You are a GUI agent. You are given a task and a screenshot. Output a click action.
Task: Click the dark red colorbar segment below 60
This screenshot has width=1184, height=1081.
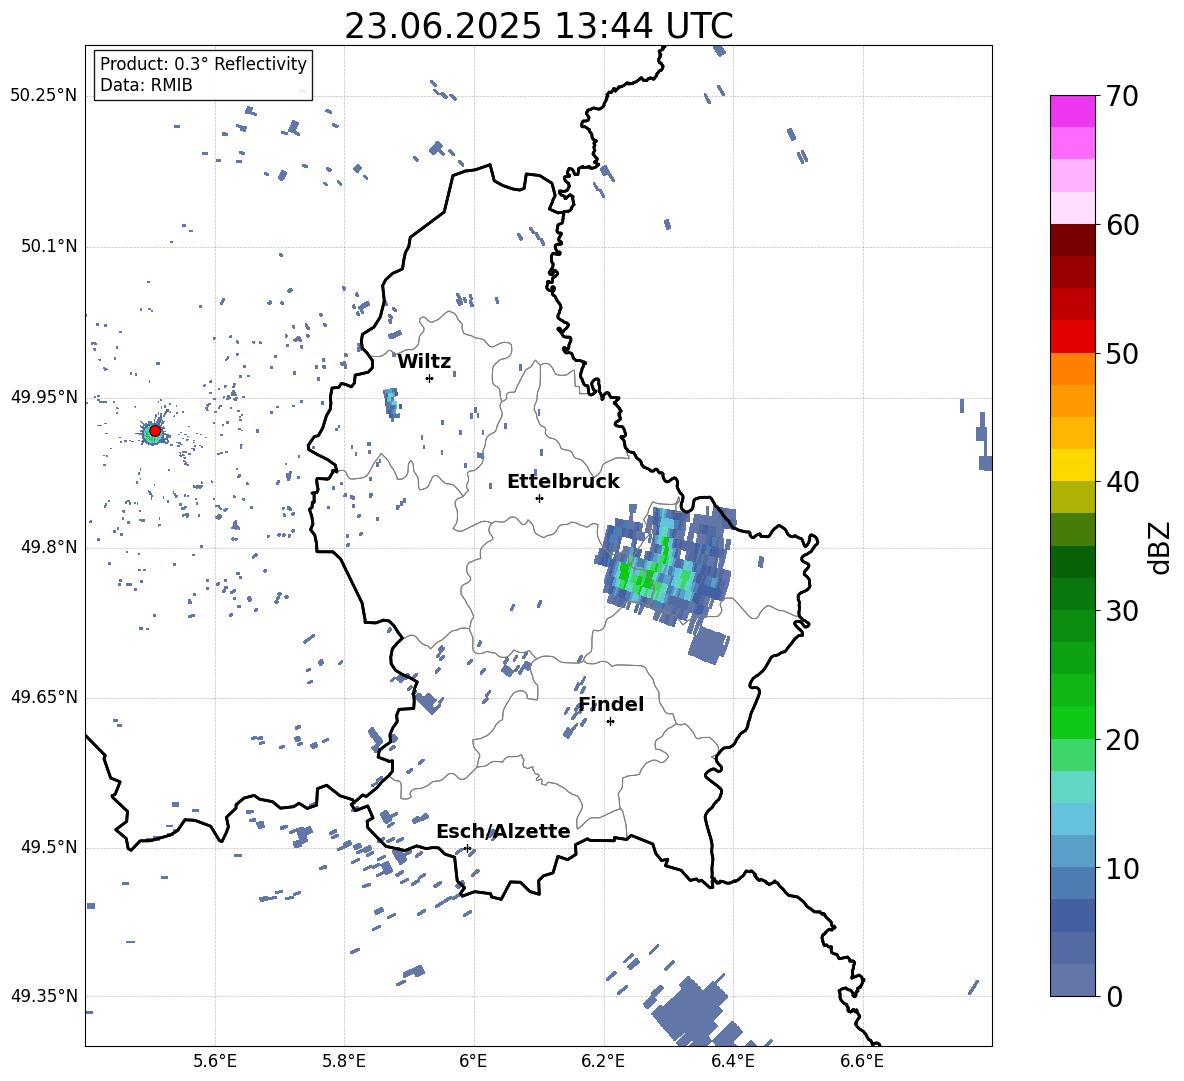click(1072, 240)
